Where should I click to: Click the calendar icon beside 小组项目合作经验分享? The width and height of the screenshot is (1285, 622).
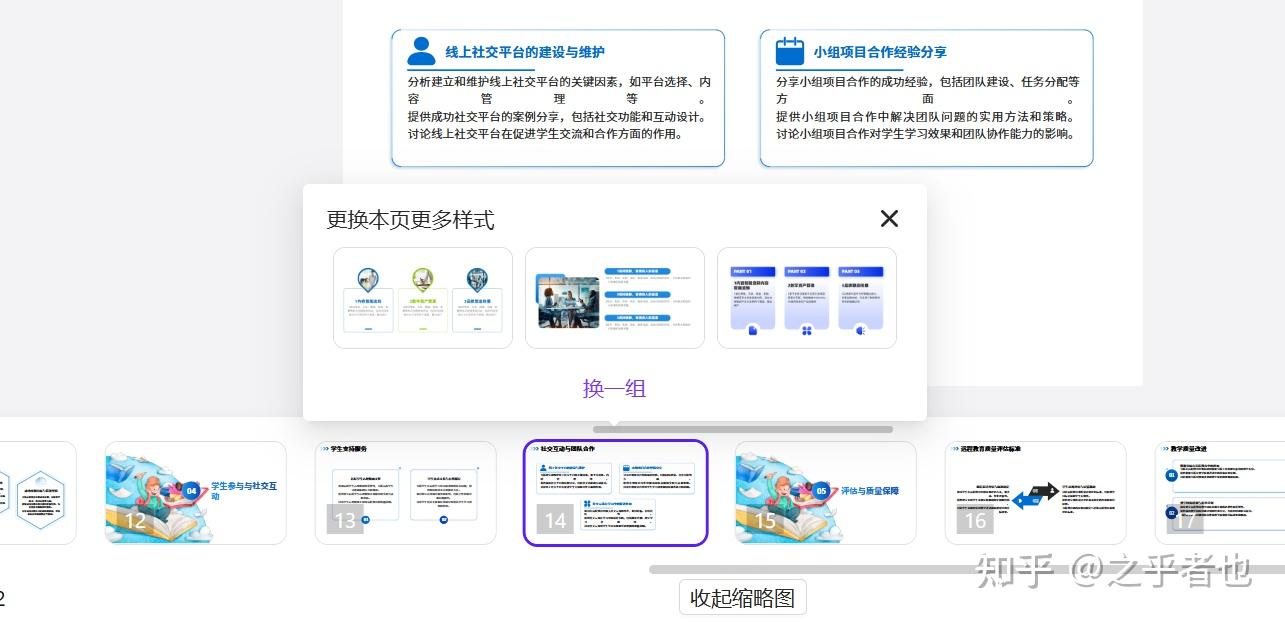click(790, 51)
